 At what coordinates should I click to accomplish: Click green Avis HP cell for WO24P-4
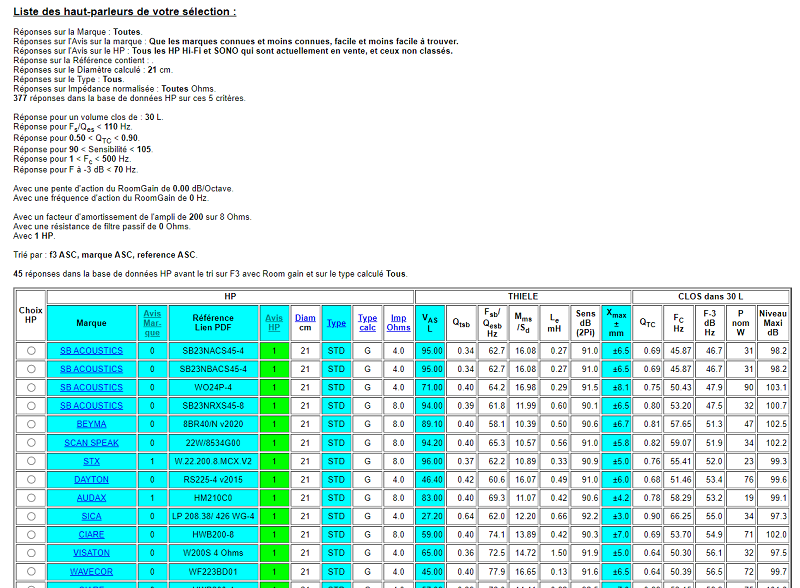(x=274, y=387)
